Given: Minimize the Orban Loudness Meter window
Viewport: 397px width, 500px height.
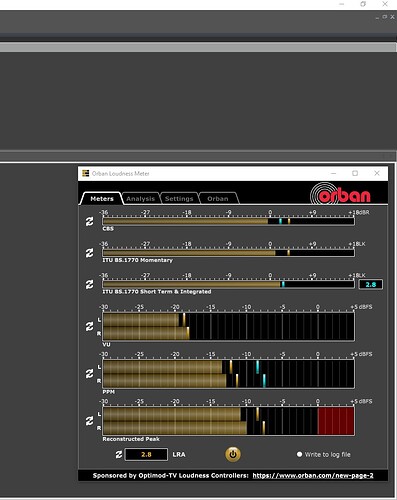Looking at the screenshot, I should [x=333, y=173].
